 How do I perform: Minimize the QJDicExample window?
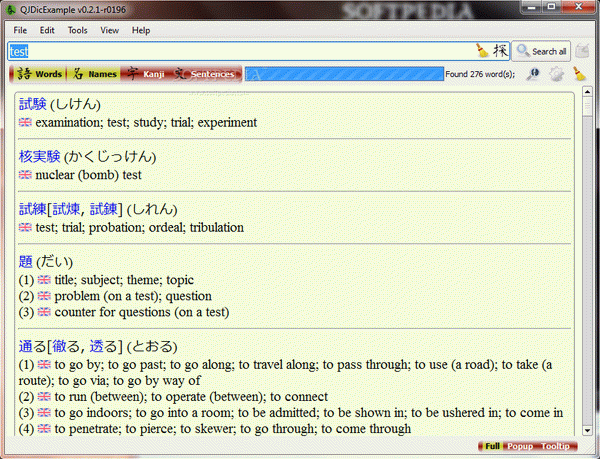tap(532, 7)
